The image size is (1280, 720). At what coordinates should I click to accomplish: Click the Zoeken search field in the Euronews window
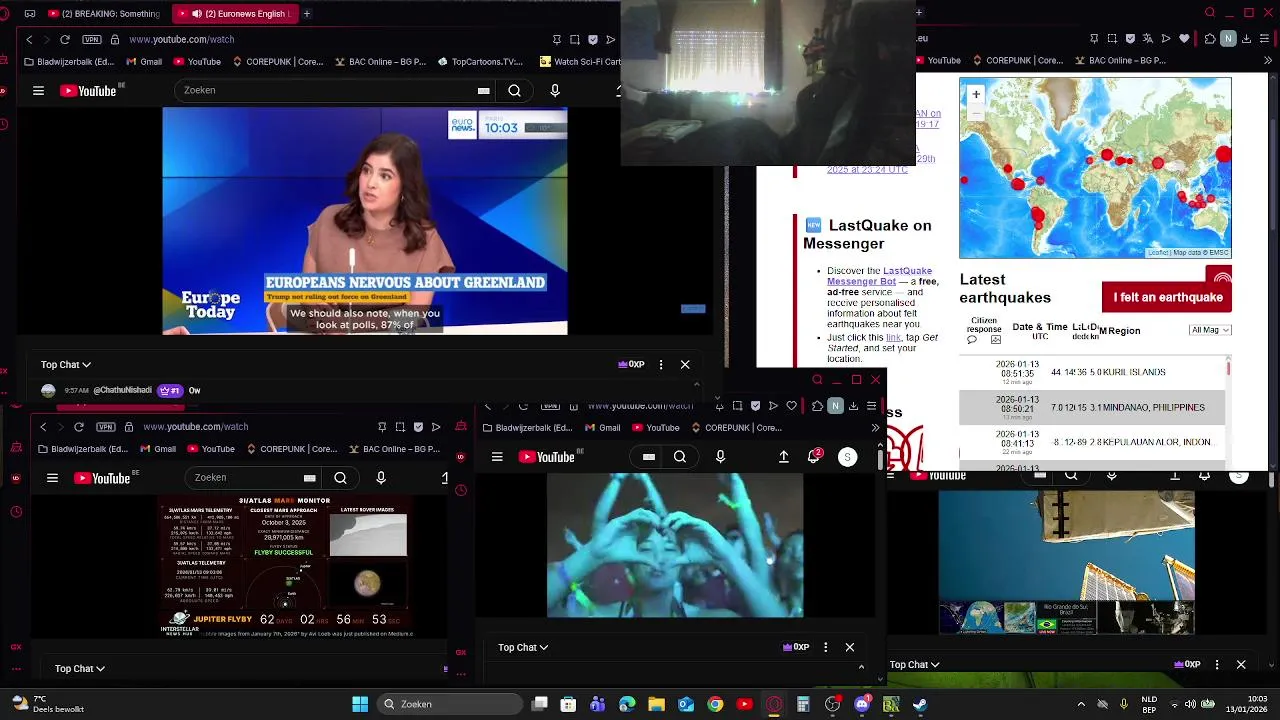coord(325,90)
